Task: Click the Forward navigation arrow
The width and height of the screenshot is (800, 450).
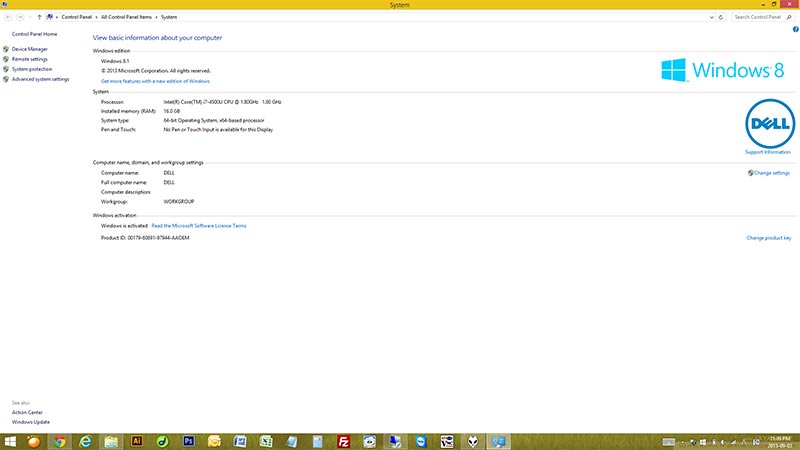Action: pyautogui.click(x=20, y=17)
